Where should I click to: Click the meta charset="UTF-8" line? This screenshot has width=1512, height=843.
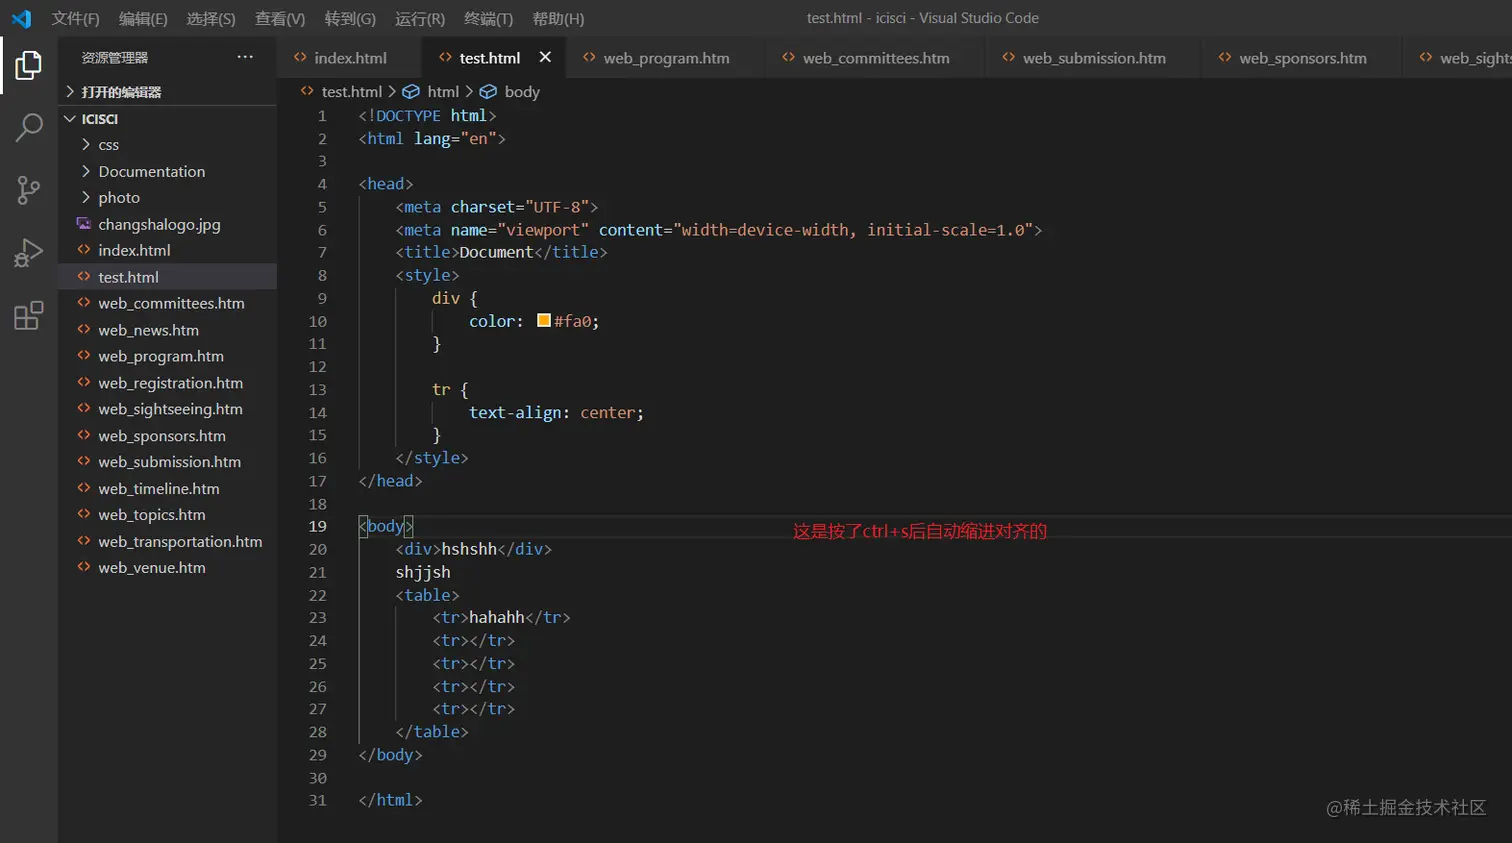click(x=497, y=207)
